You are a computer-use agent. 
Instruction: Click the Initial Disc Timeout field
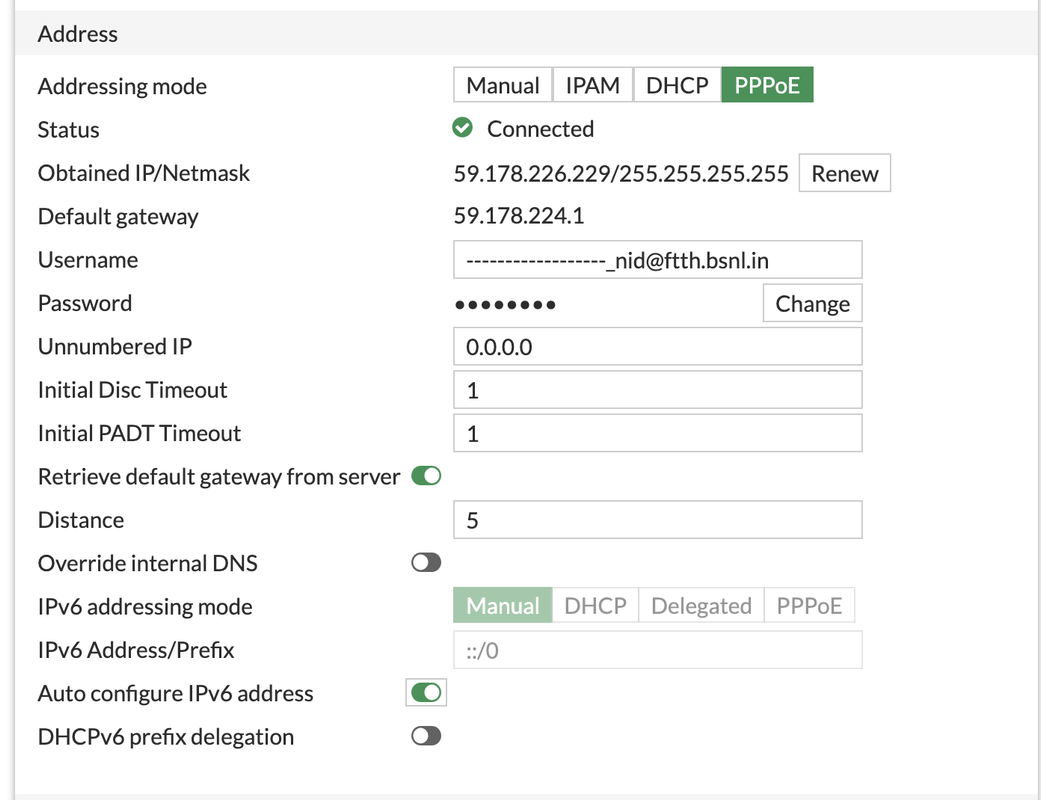657,390
